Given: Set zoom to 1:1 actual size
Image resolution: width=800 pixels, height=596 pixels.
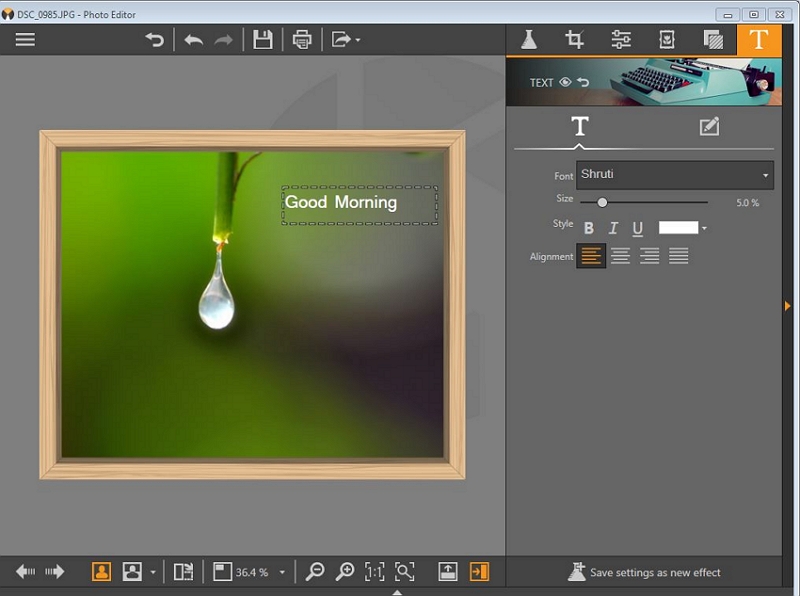Looking at the screenshot, I should coord(374,572).
